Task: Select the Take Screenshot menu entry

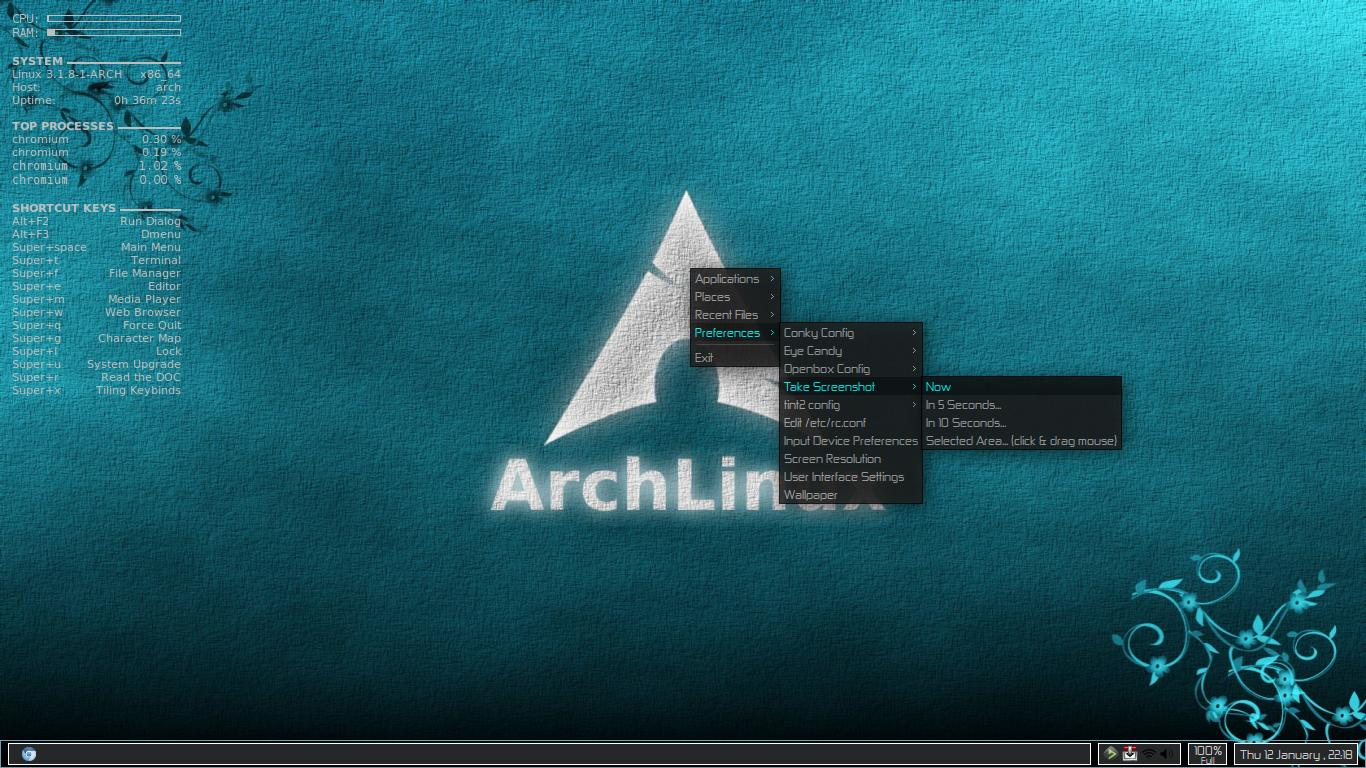Action: tap(851, 387)
